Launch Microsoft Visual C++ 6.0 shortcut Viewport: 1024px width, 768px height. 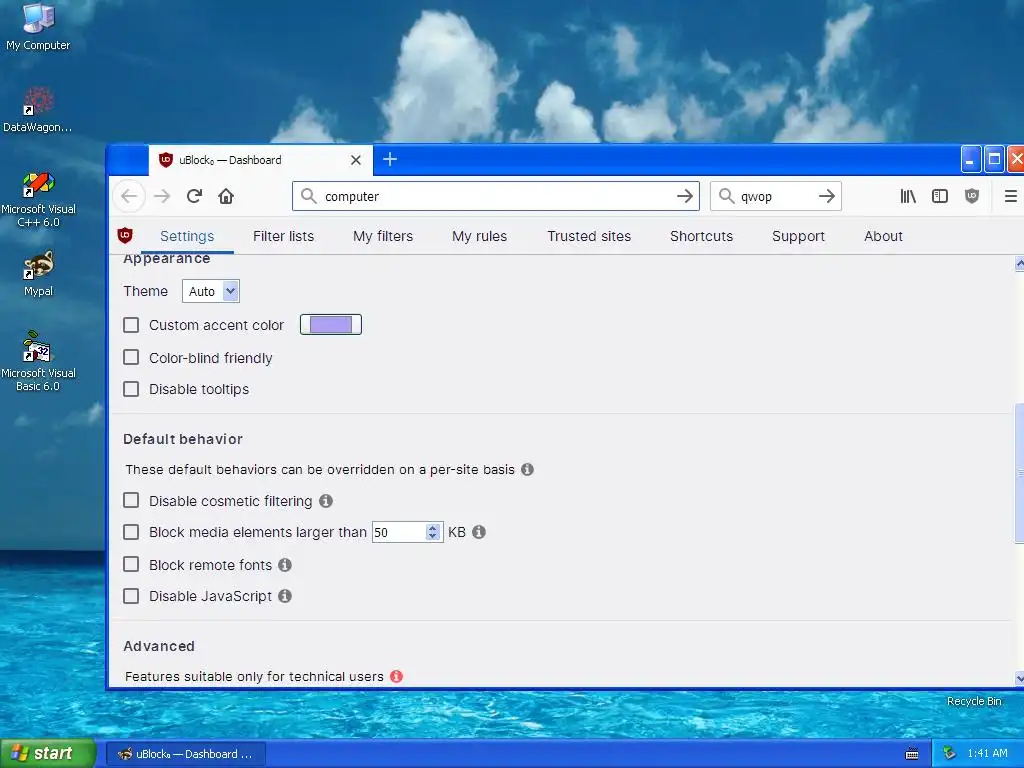tap(38, 199)
